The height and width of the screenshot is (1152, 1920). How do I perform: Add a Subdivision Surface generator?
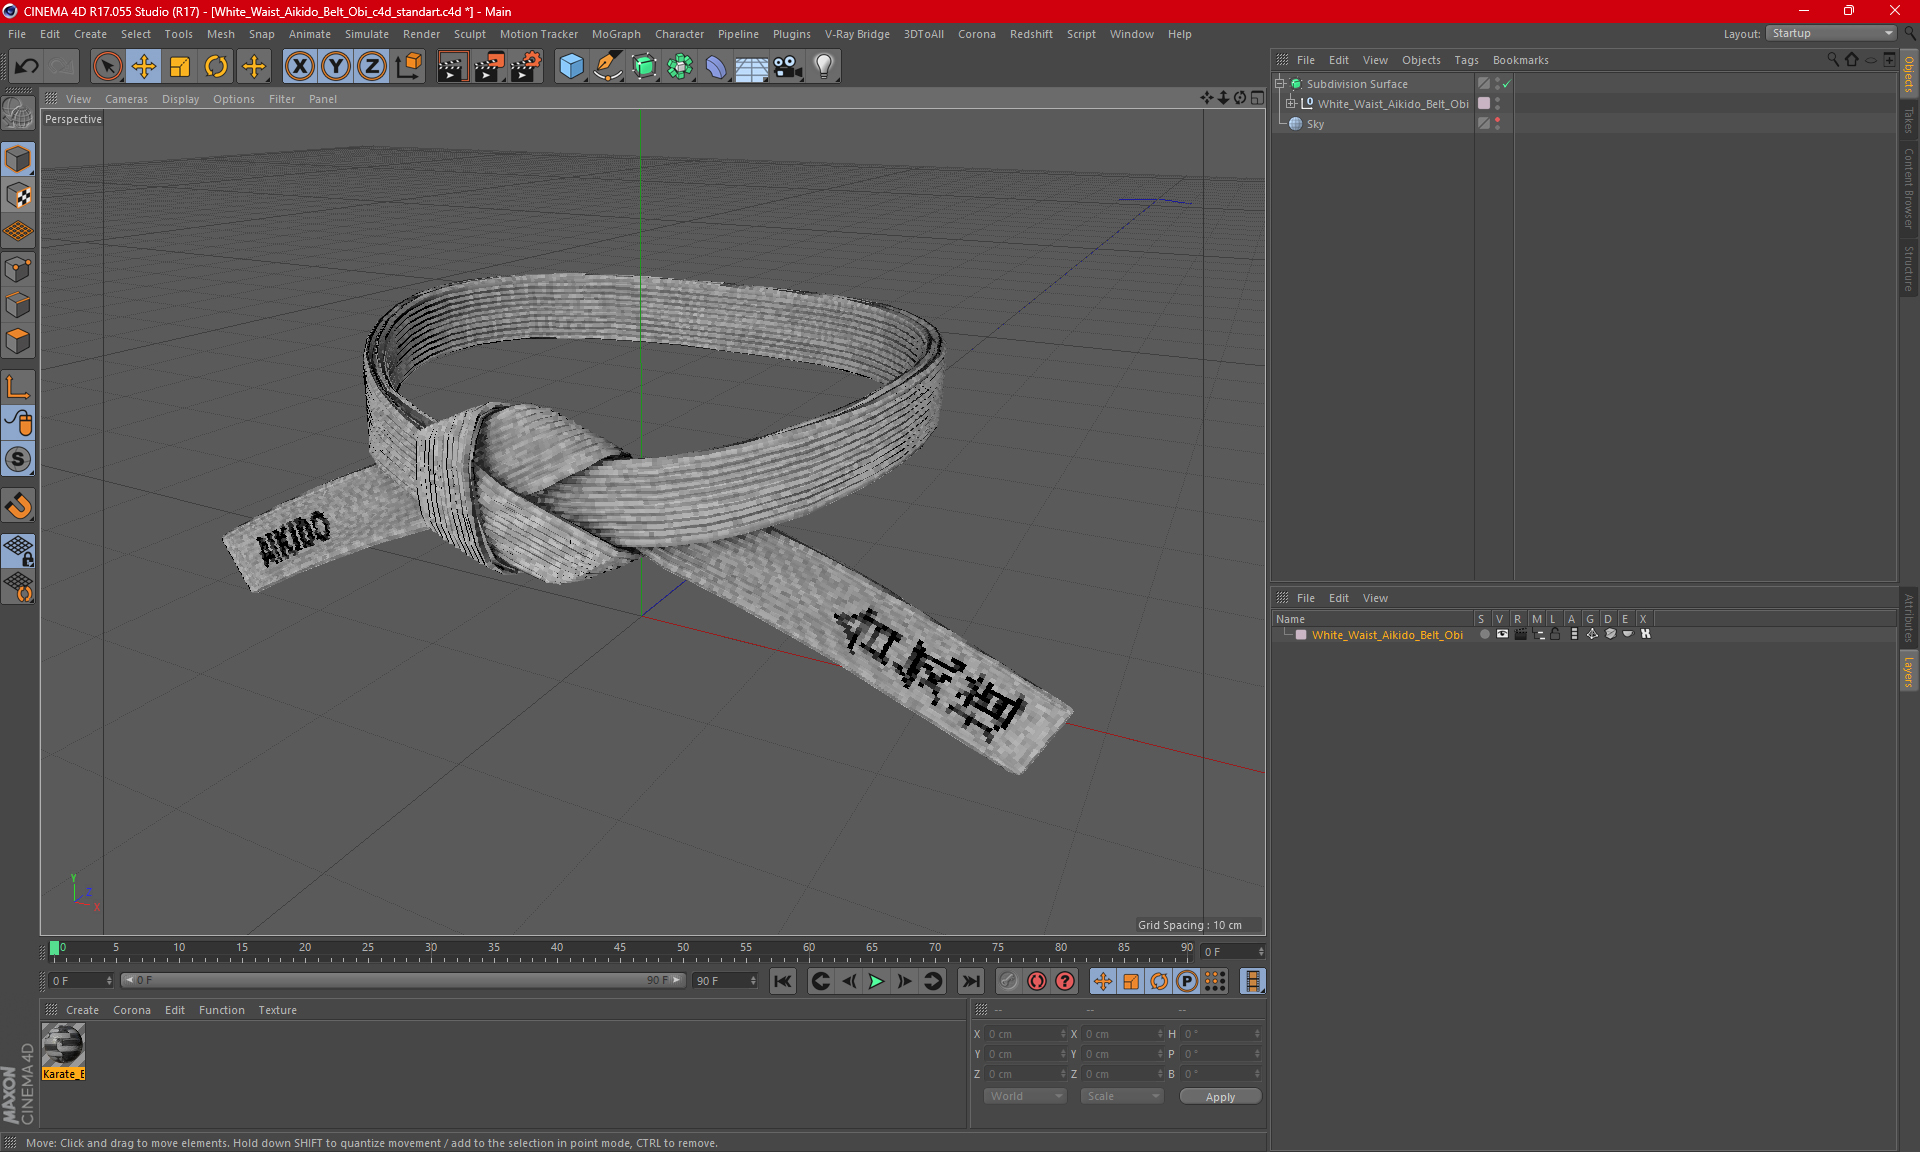point(645,67)
